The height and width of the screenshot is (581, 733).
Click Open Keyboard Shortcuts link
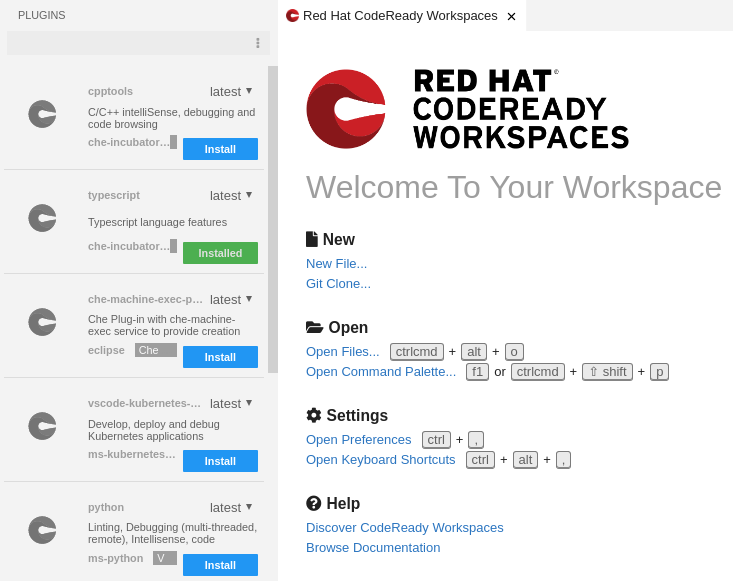tap(381, 460)
